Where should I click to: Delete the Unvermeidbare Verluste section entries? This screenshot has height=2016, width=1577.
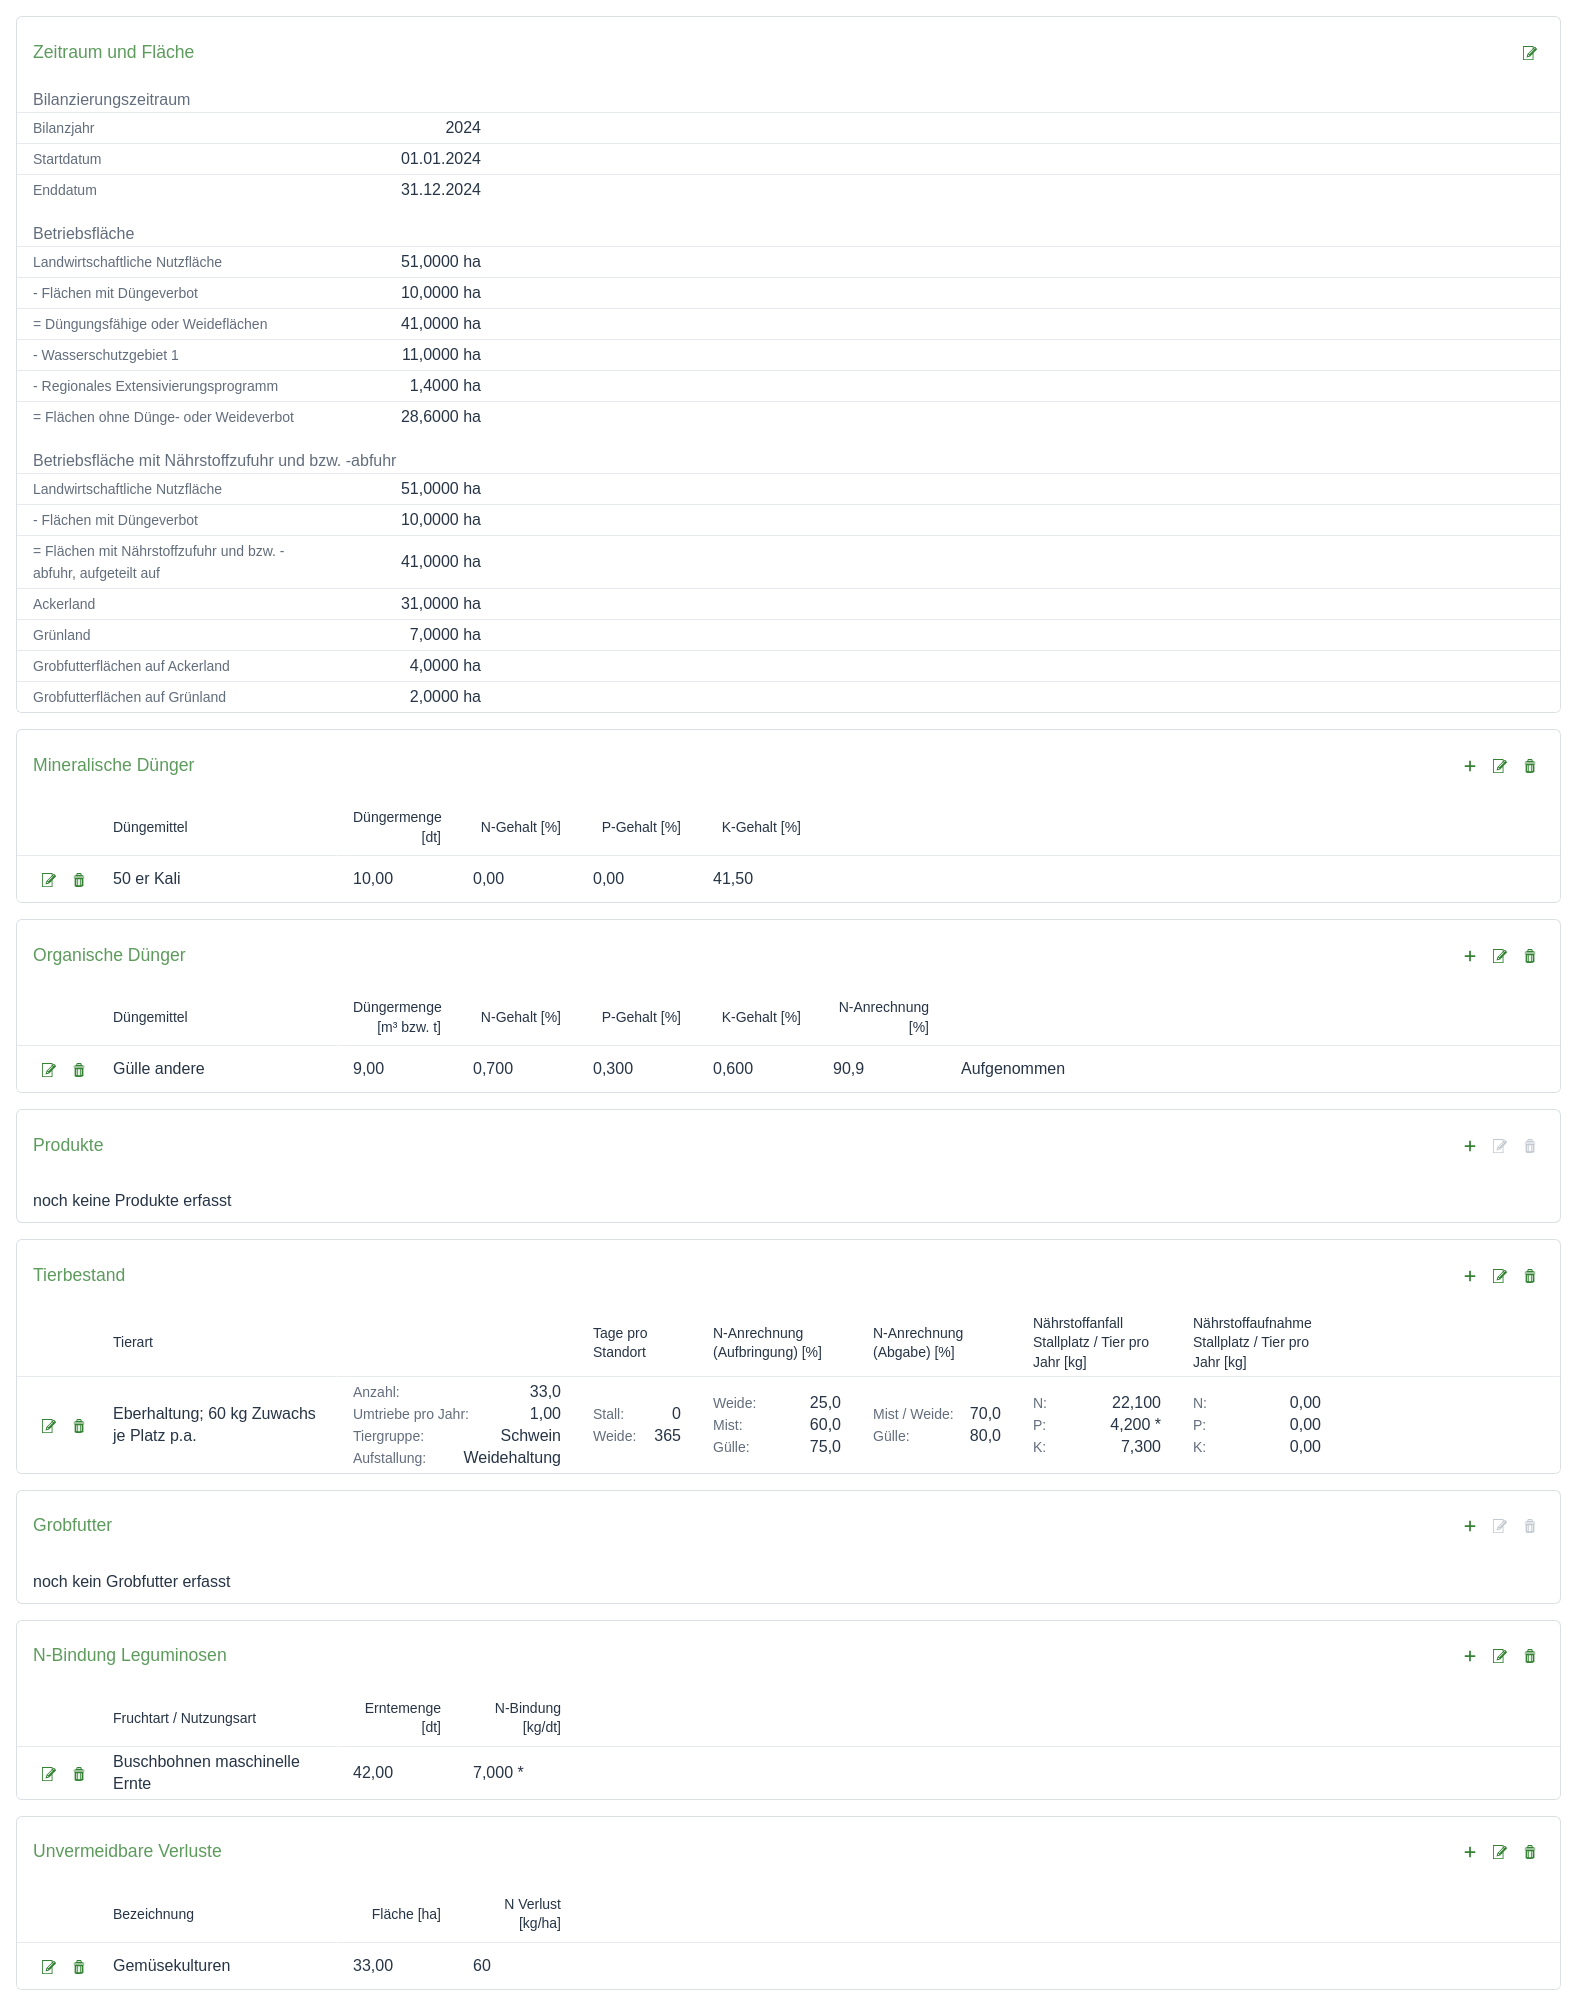pos(1529,1852)
